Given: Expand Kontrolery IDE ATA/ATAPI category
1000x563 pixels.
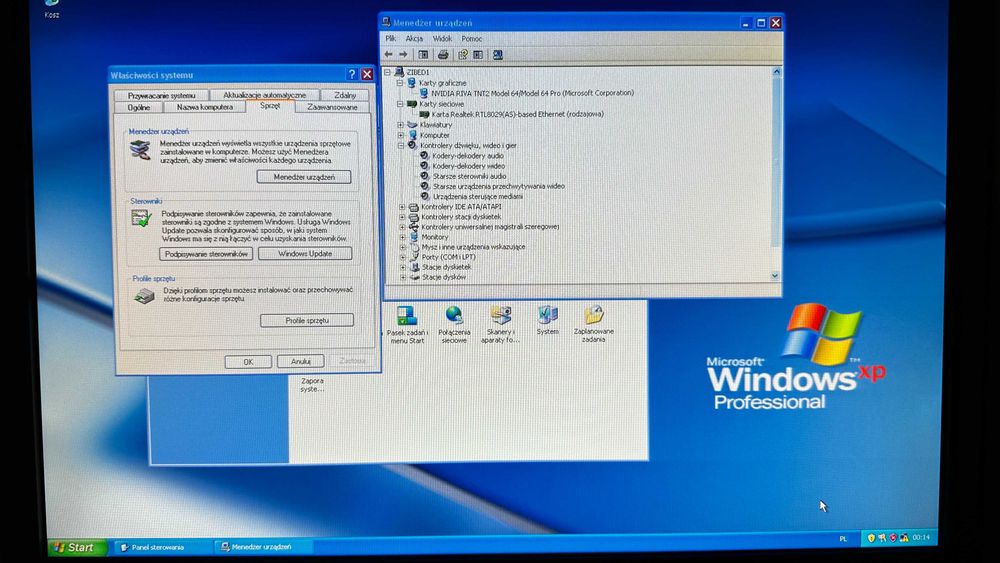Looking at the screenshot, I should click(x=402, y=207).
